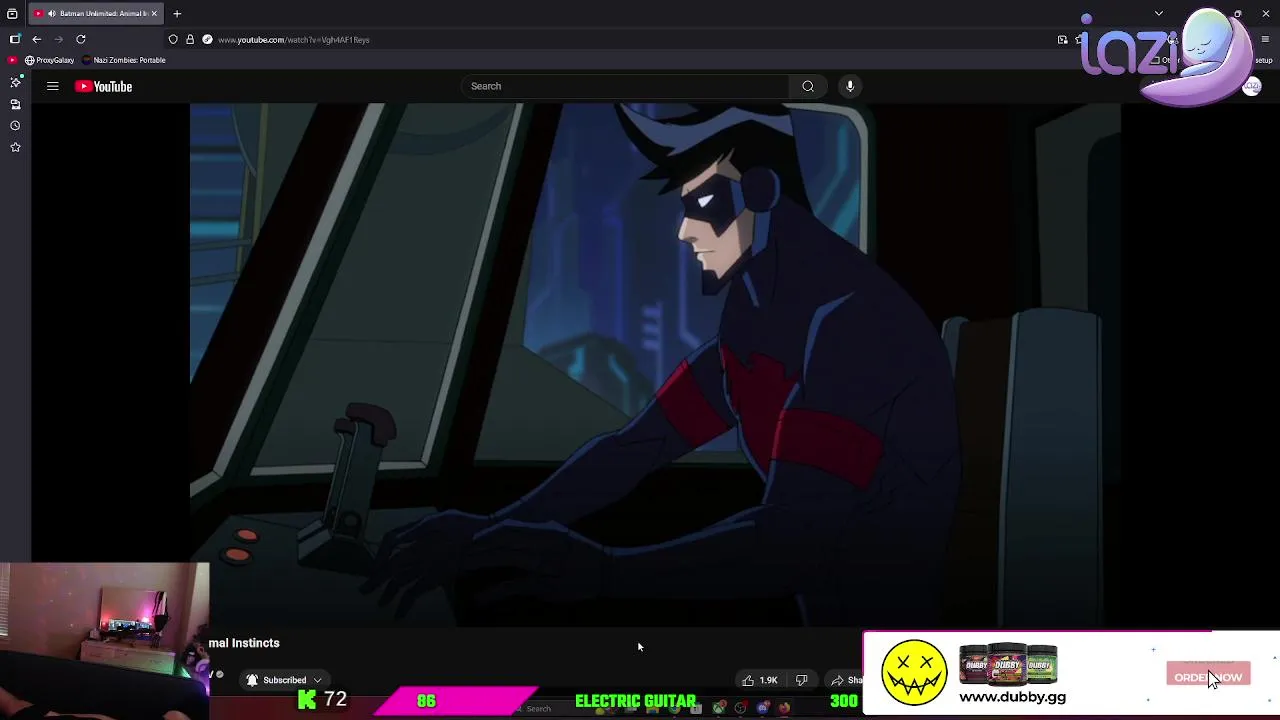Image resolution: width=1280 pixels, height=720 pixels.
Task: Toggle the browser sidebar panel icon
Action: (14, 39)
